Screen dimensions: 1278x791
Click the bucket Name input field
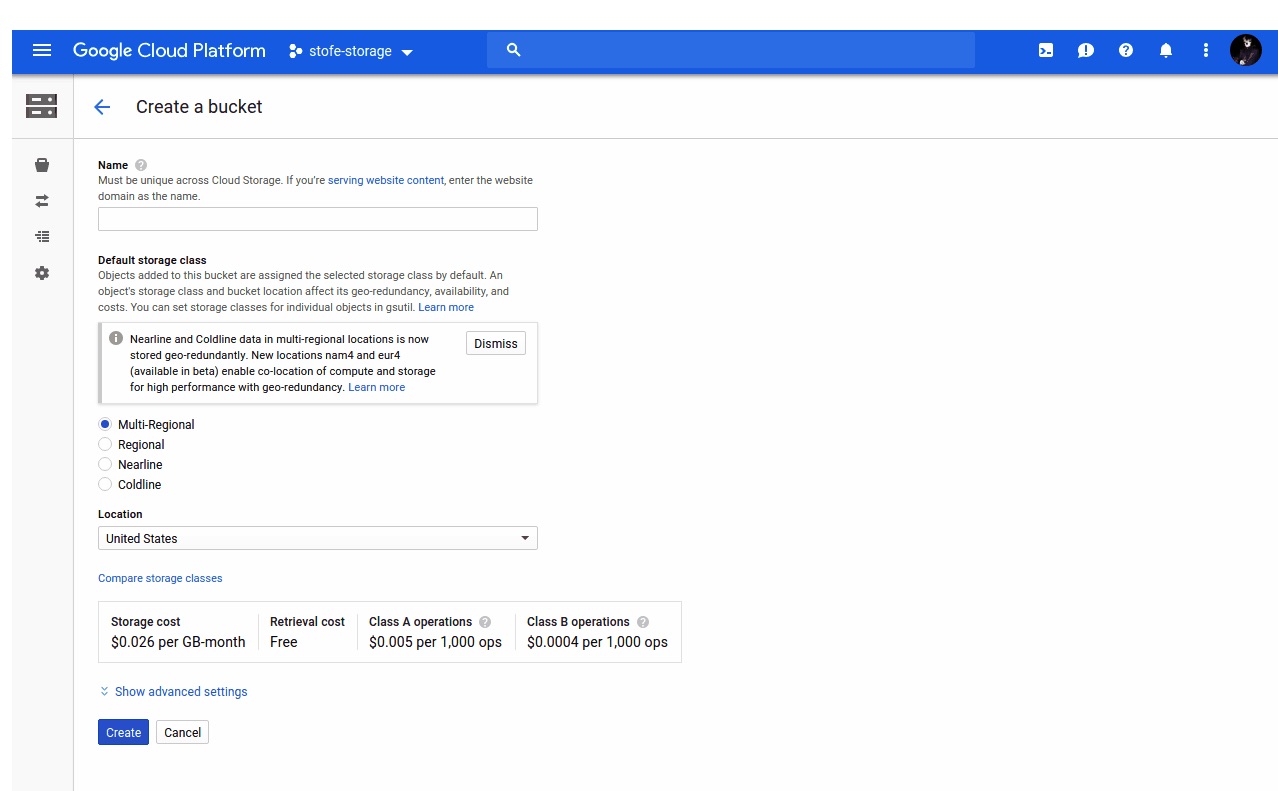(317, 219)
